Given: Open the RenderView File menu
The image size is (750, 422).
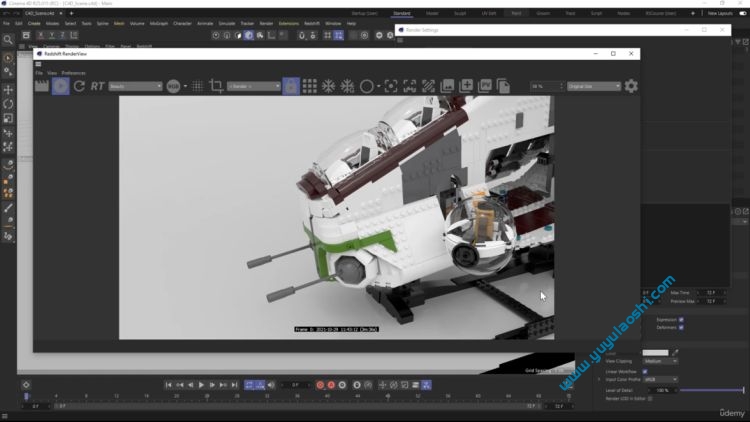Looking at the screenshot, I should click(x=39, y=73).
